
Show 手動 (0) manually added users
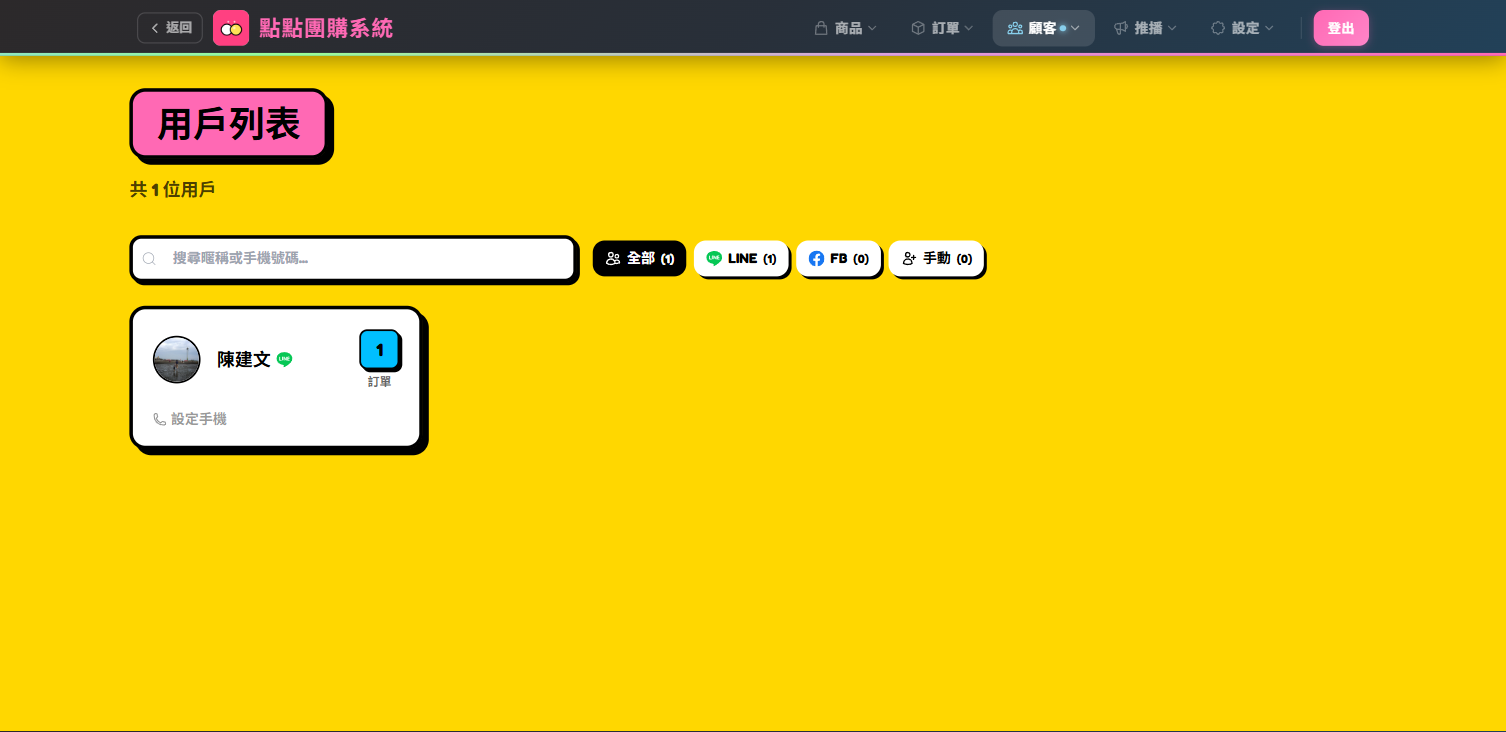[x=936, y=258]
